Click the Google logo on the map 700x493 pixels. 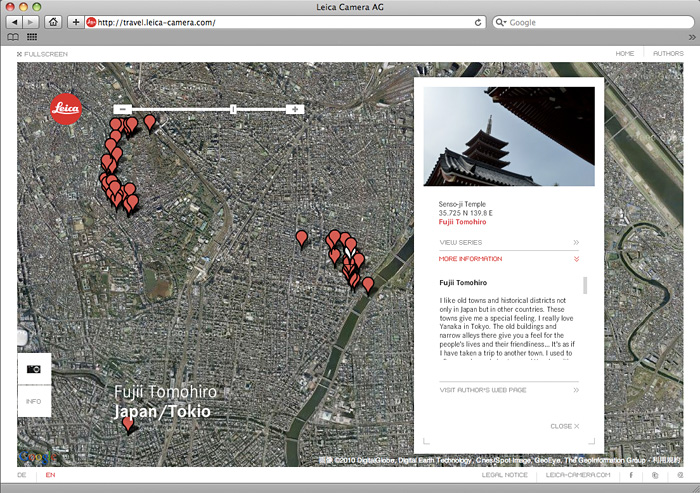(38, 457)
